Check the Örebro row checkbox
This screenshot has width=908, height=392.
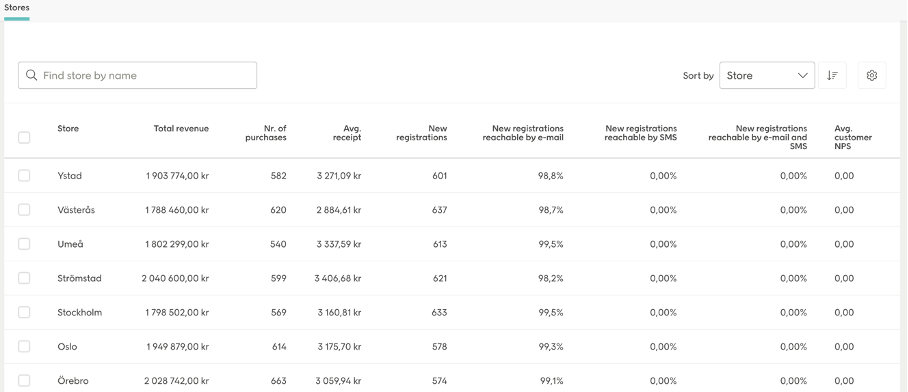coord(24,380)
